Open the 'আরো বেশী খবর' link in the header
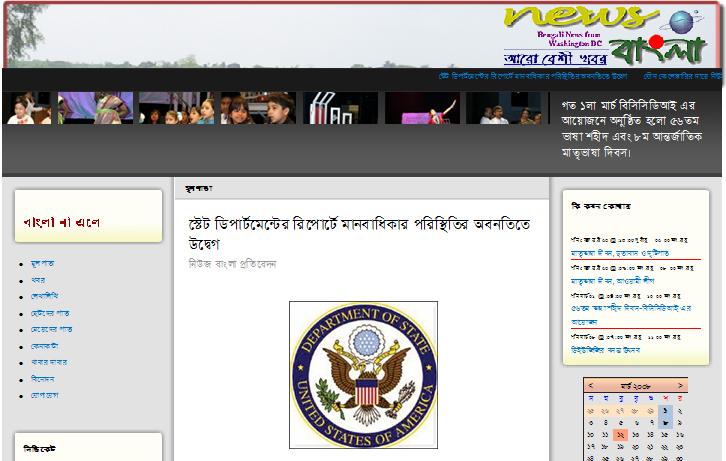Screen dimensions: 726x461 coord(555,59)
